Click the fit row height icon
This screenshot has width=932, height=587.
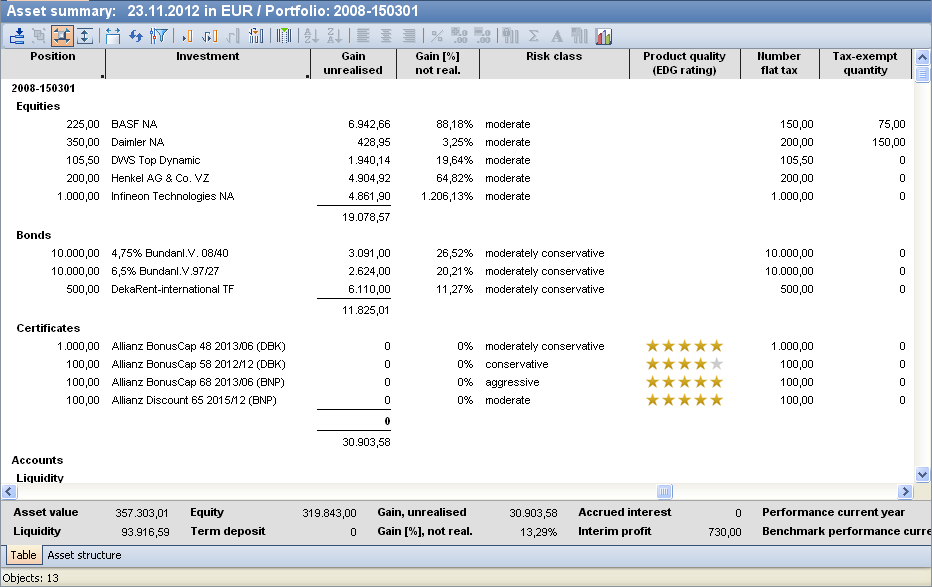[84, 36]
